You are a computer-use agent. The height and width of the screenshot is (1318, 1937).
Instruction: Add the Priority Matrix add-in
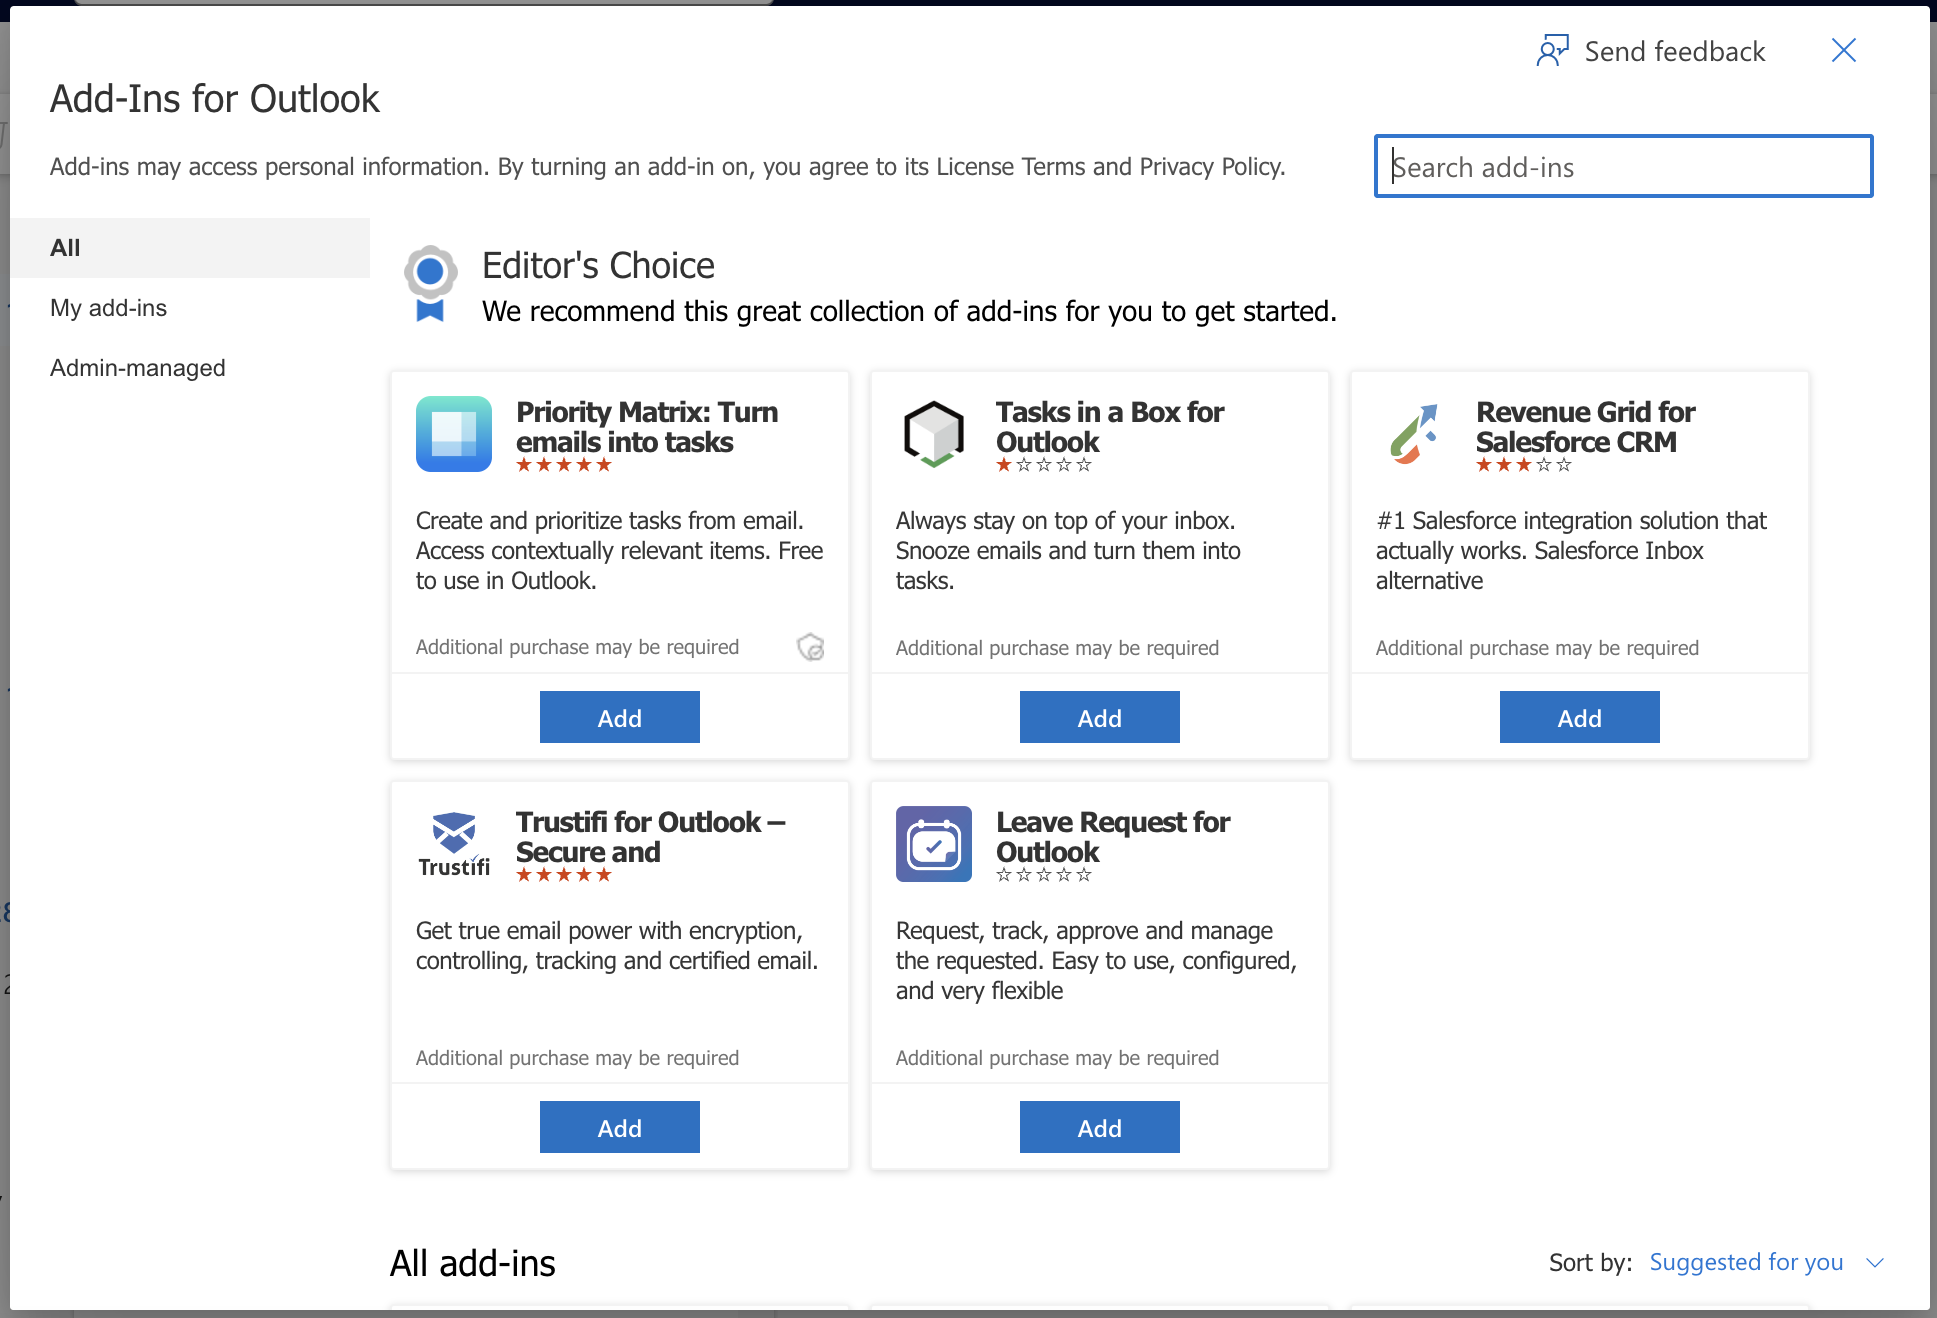[x=619, y=717]
